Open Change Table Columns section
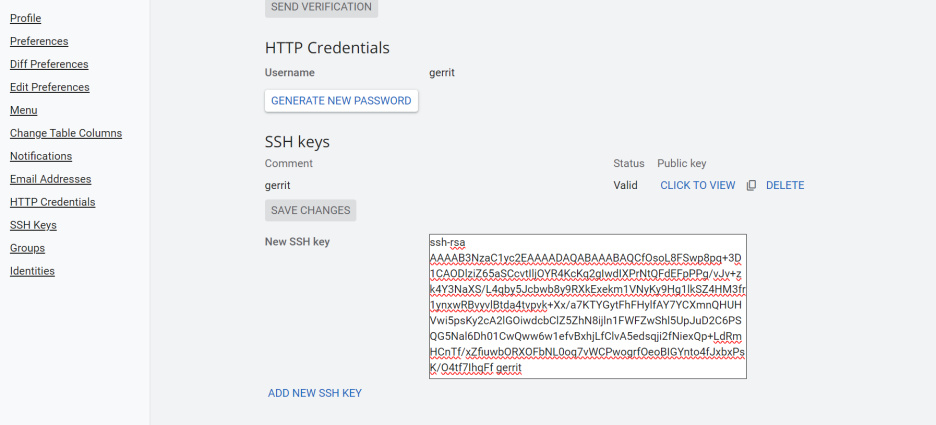This screenshot has height=425, width=936. [66, 133]
